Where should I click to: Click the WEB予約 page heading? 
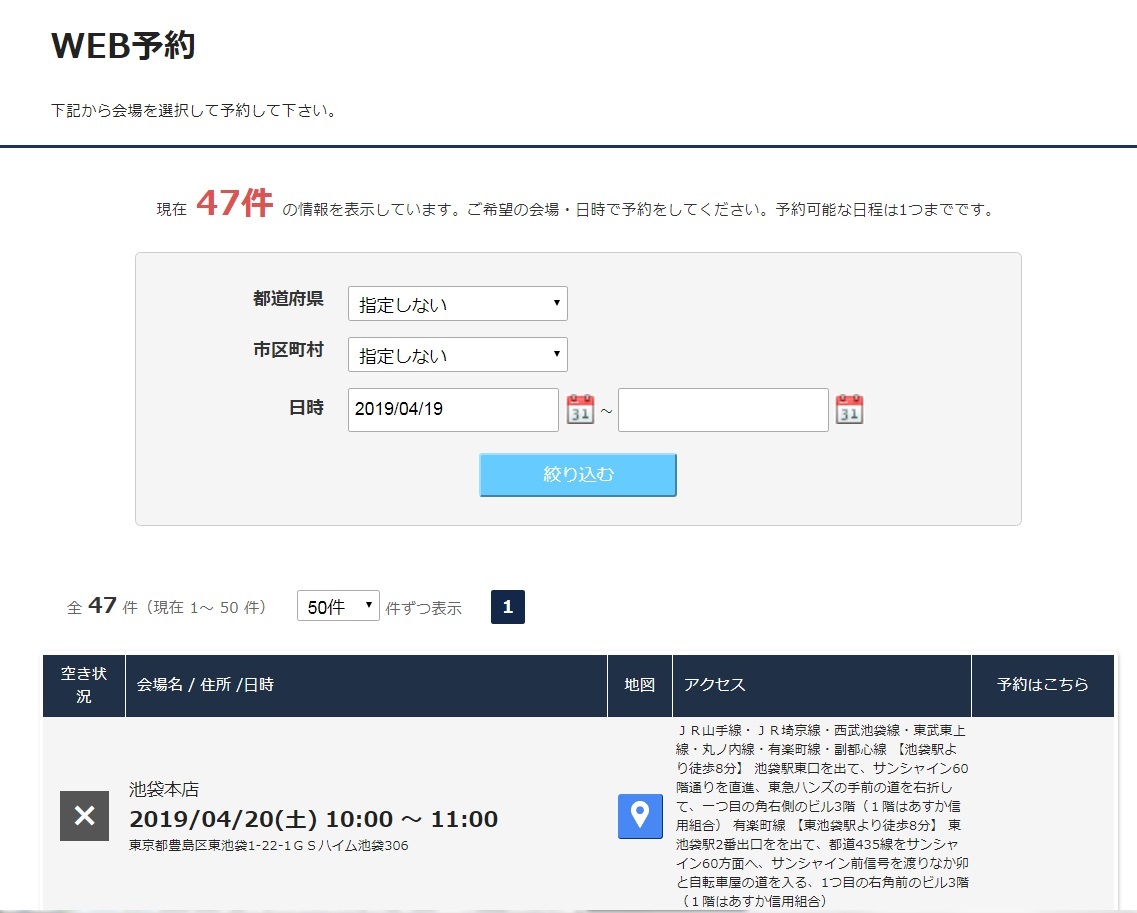tap(123, 46)
